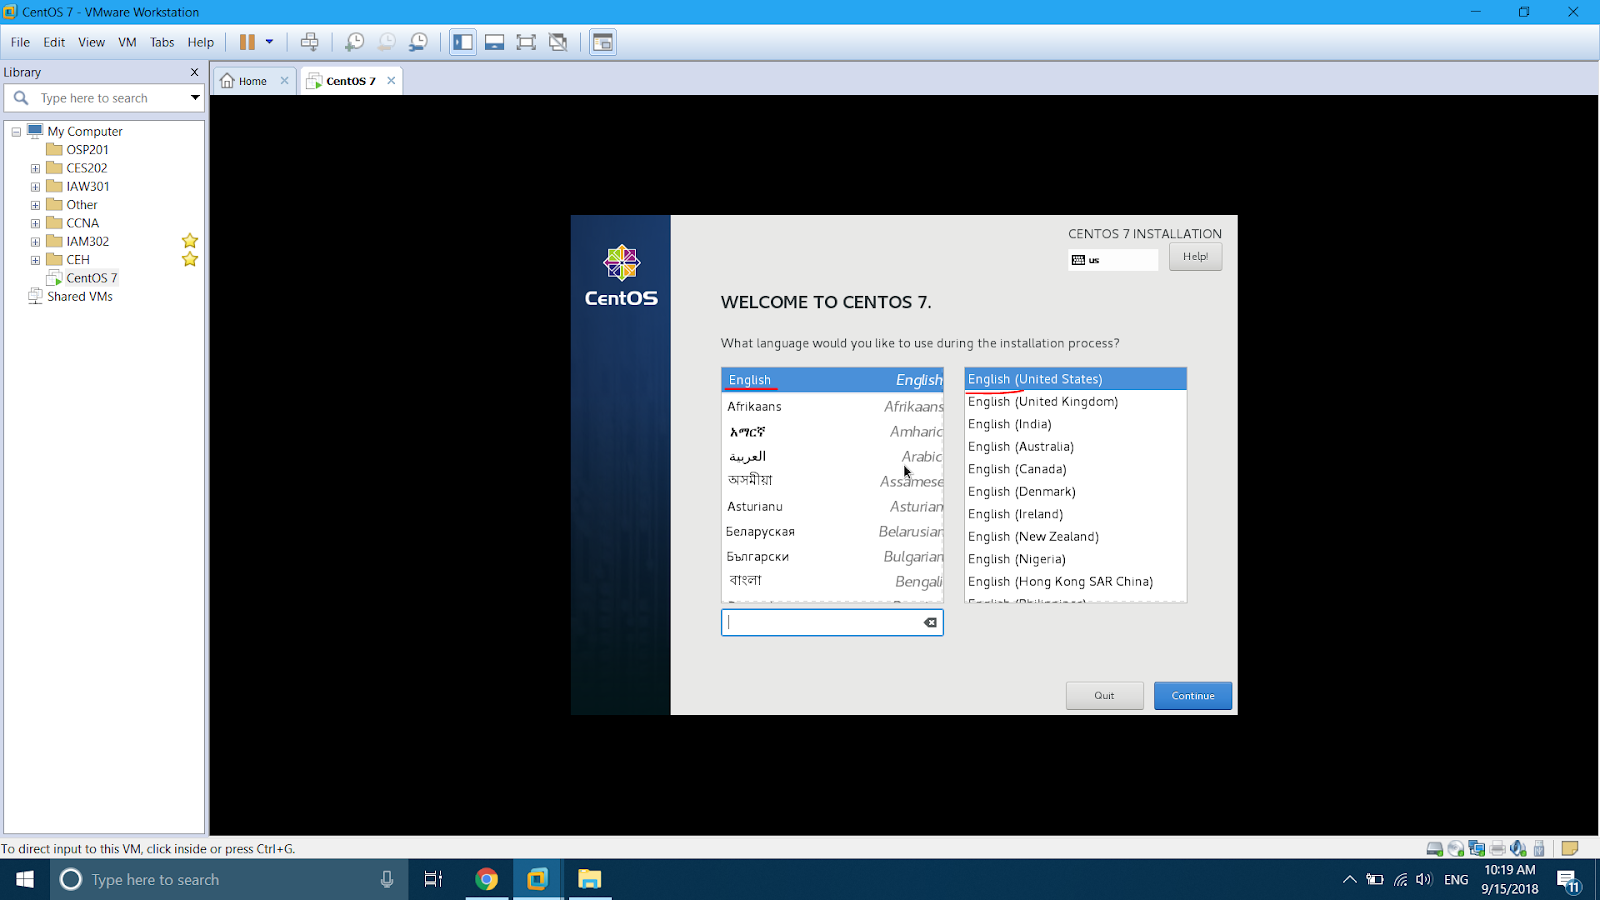Viewport: 1600px width, 900px height.
Task: Click Continue to proceed with installation
Action: coord(1193,696)
